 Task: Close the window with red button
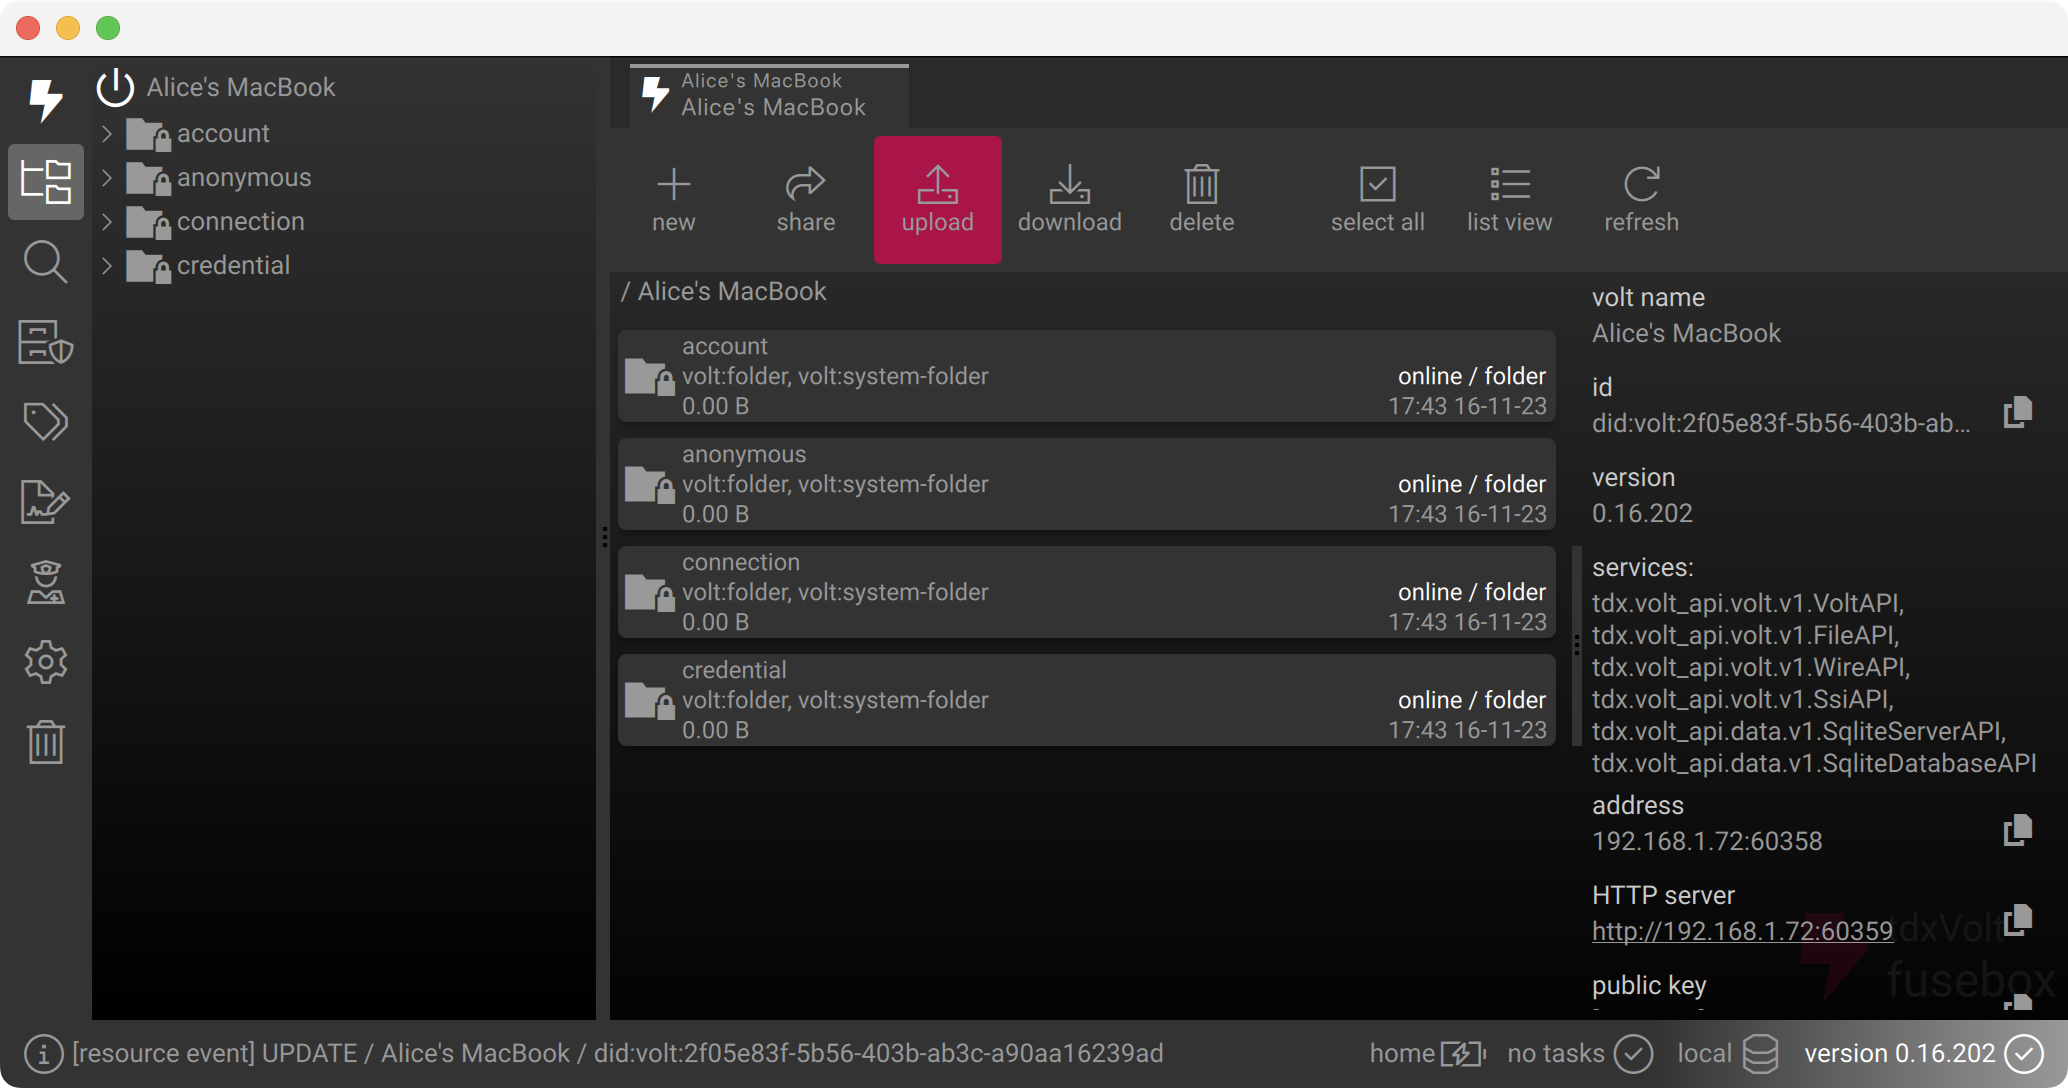tap(28, 28)
